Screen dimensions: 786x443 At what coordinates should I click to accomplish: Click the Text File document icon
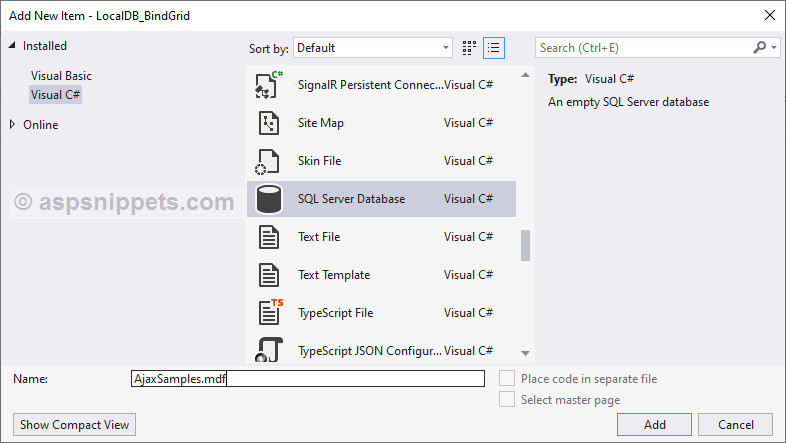(x=269, y=237)
